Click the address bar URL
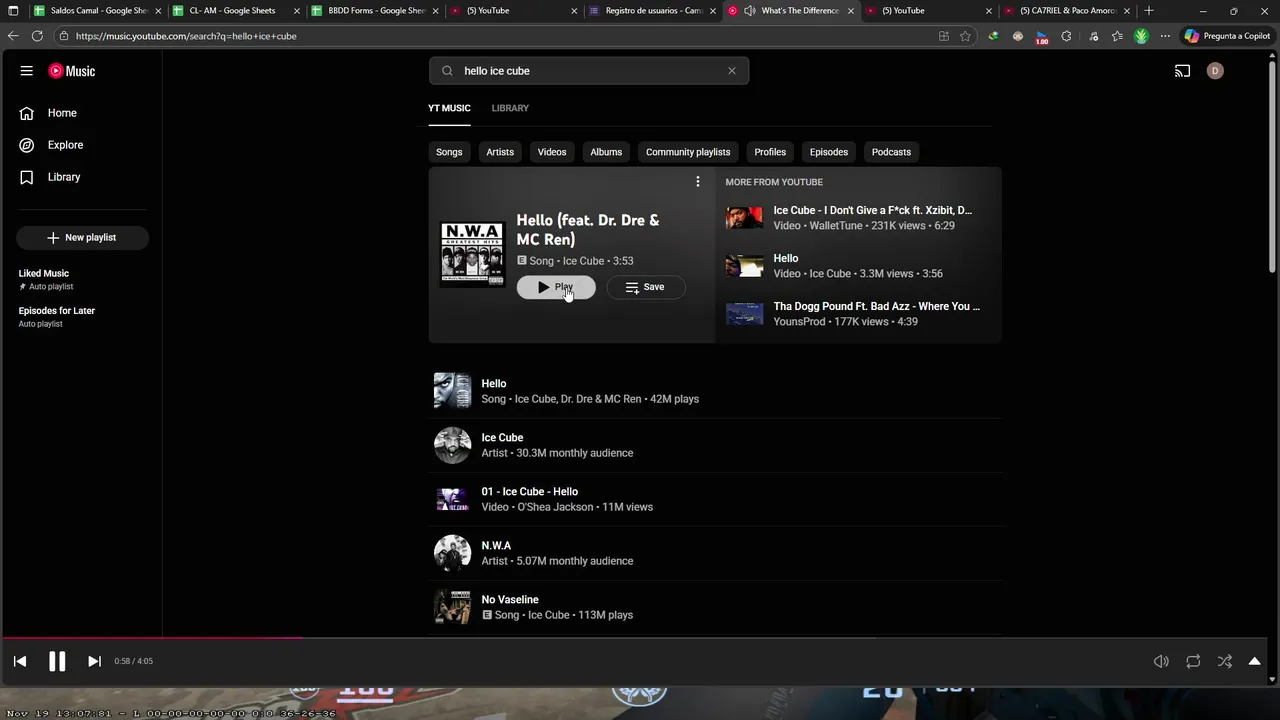 186,36
